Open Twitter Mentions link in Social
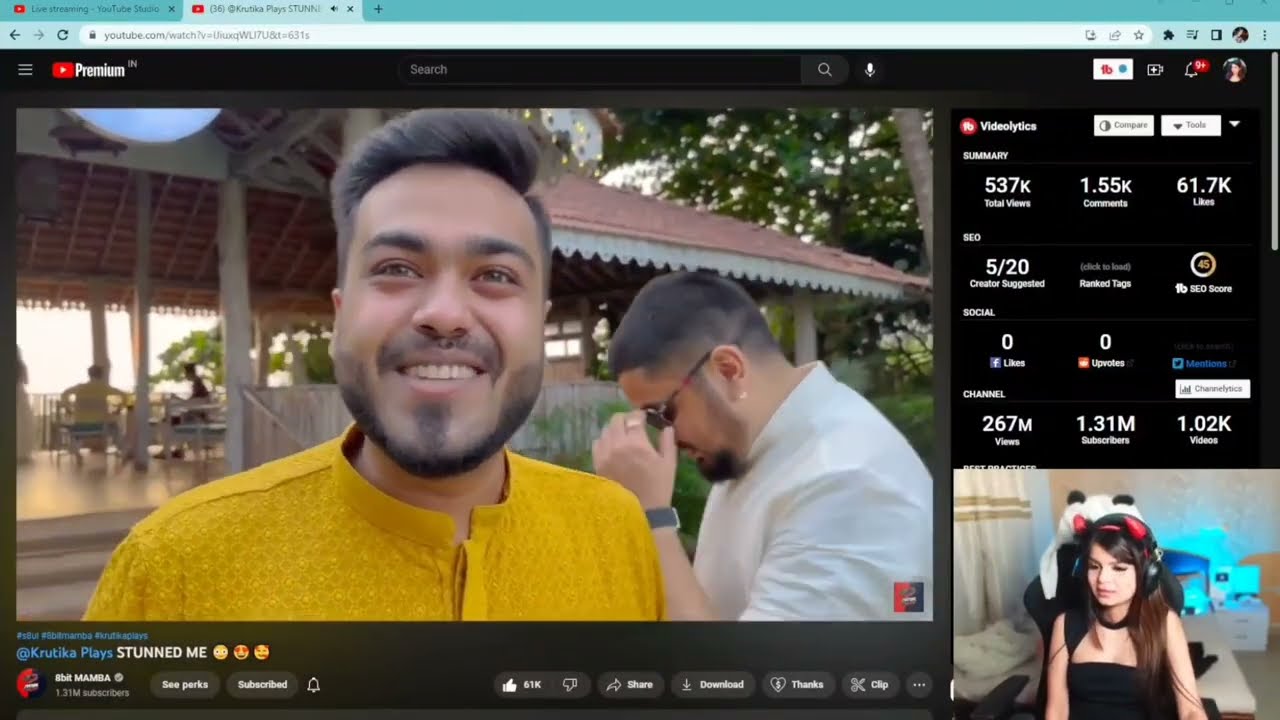 (1203, 363)
